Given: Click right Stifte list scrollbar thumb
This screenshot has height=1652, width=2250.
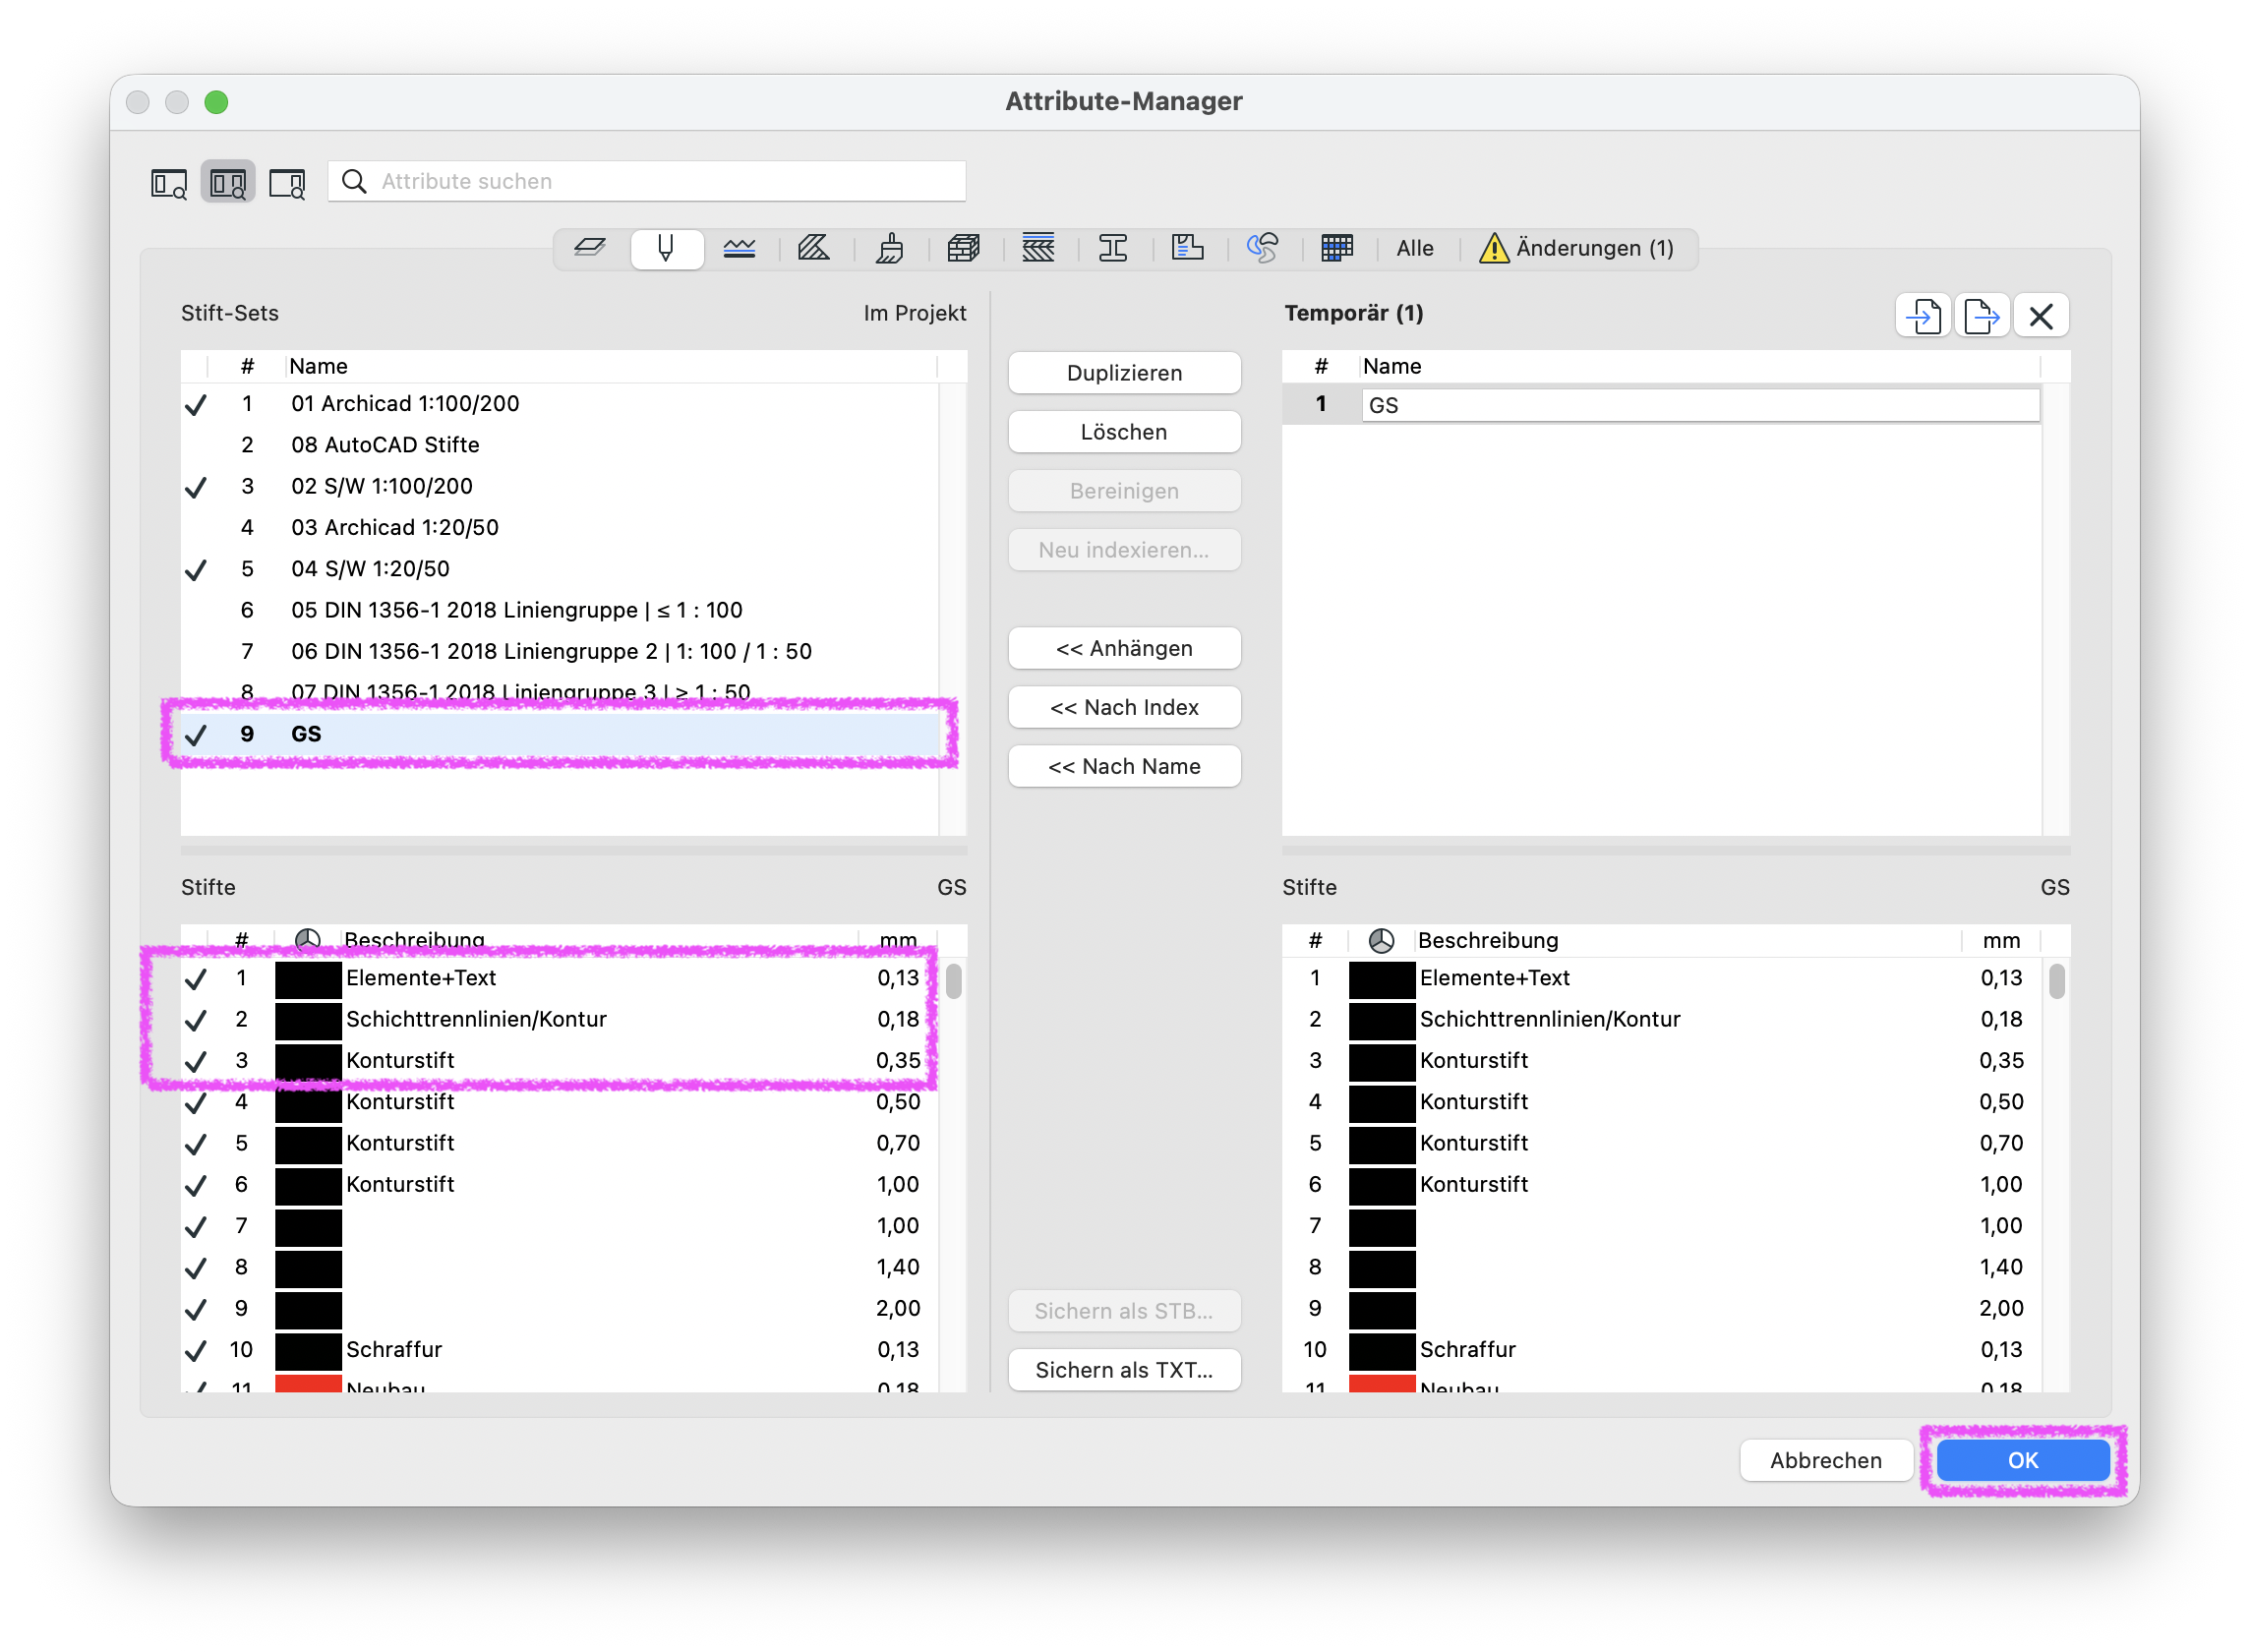Looking at the screenshot, I should point(2056,981).
